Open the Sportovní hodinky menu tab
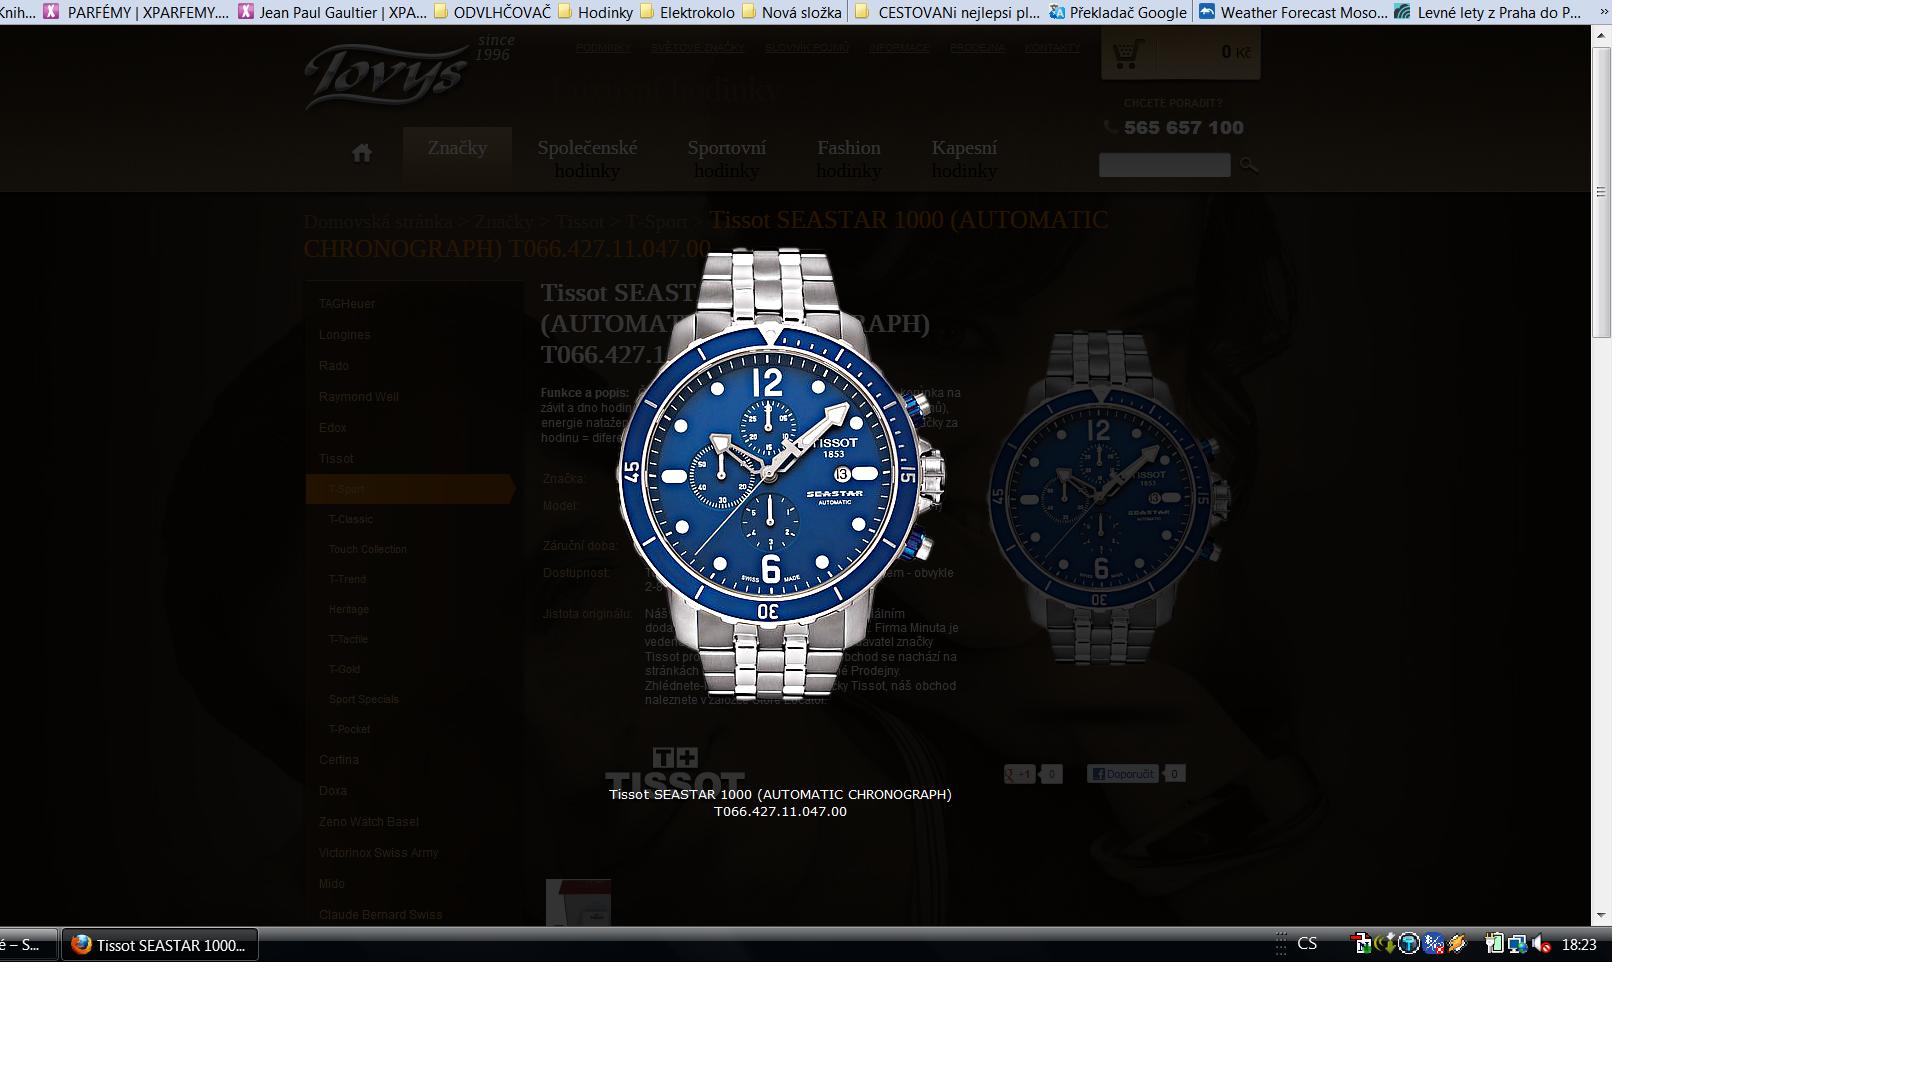Image resolution: width=1920 pixels, height=1080 pixels. tap(727, 159)
